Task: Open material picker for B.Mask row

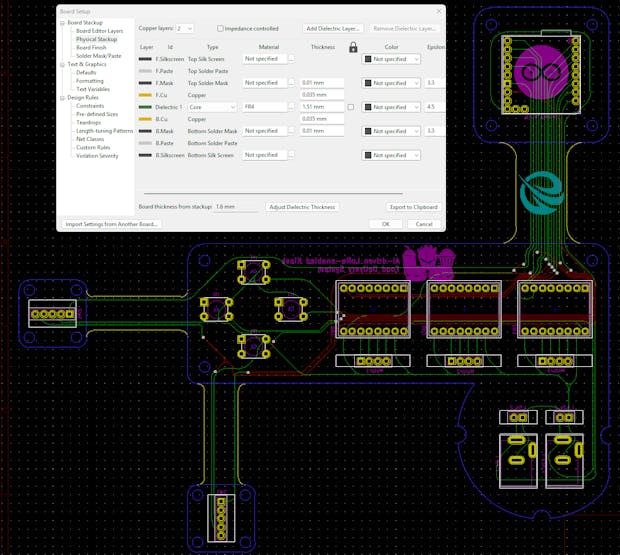Action: coord(292,131)
